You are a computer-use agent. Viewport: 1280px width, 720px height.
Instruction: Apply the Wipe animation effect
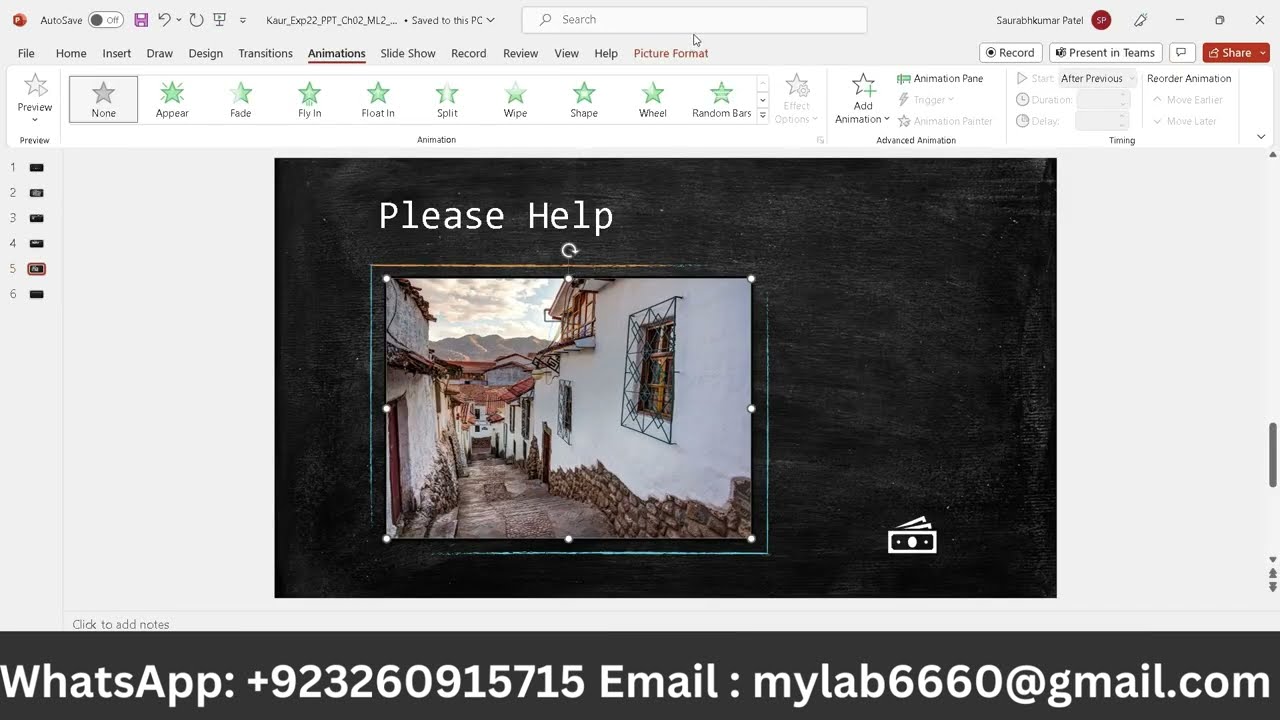coord(515,99)
